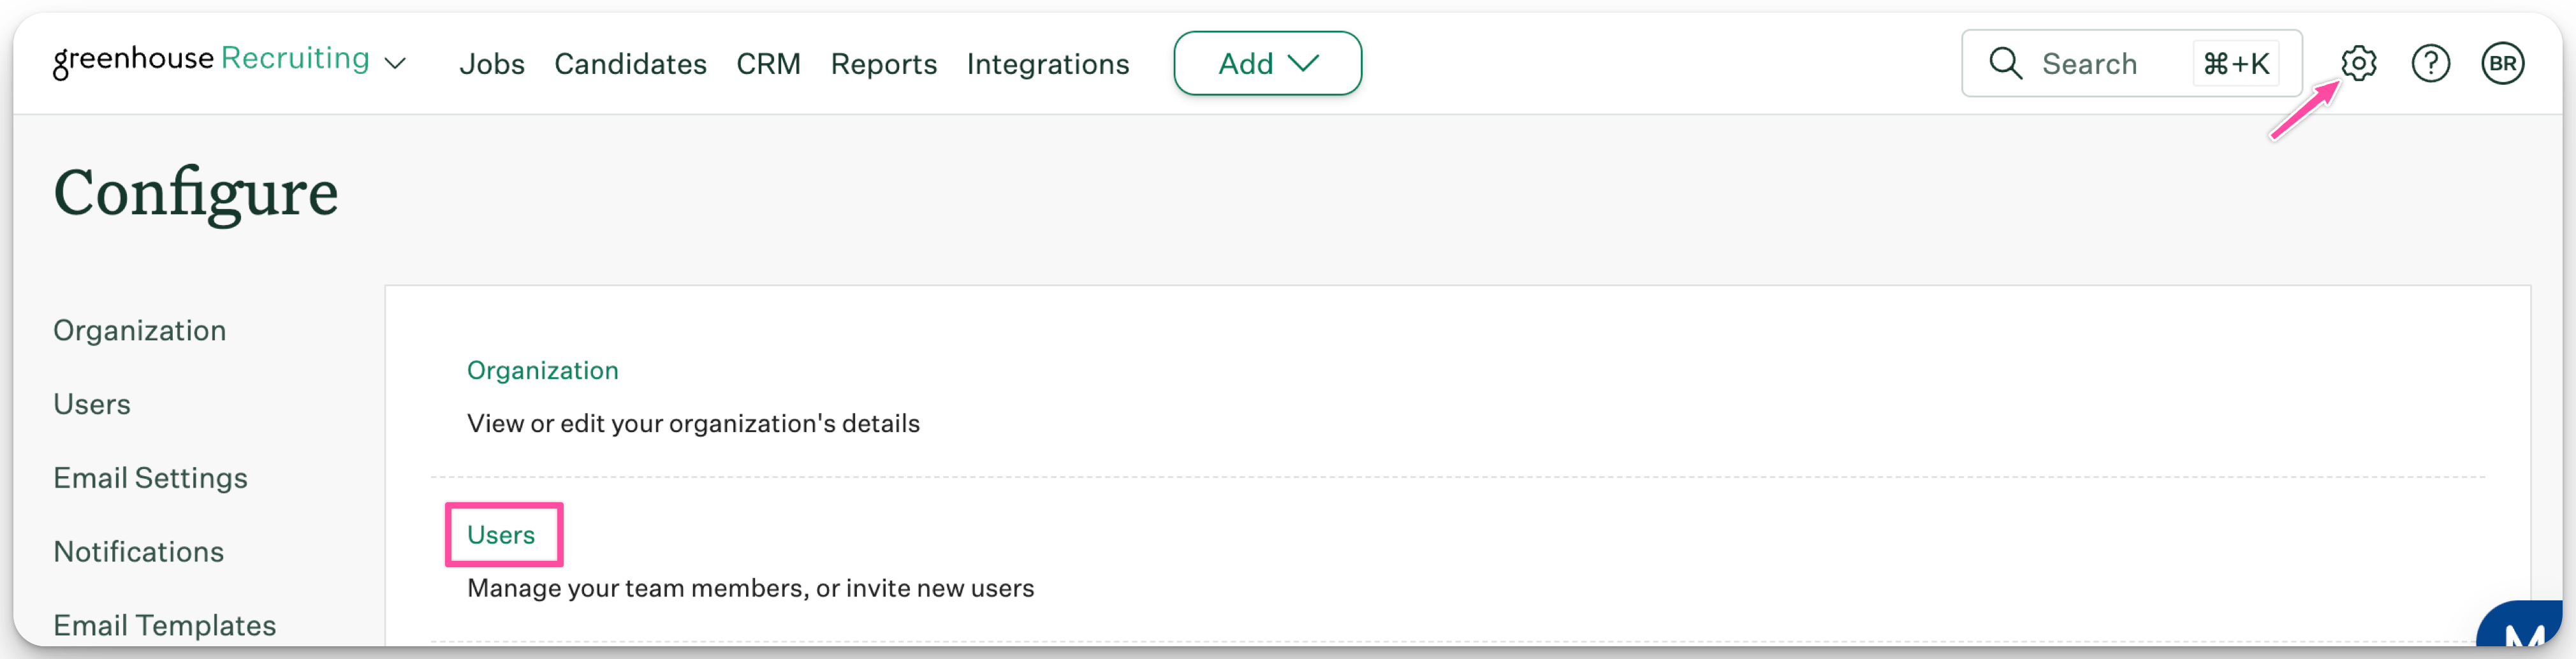Viewport: 2576px width, 659px height.
Task: Open the BR user avatar menu
Action: (x=2502, y=63)
